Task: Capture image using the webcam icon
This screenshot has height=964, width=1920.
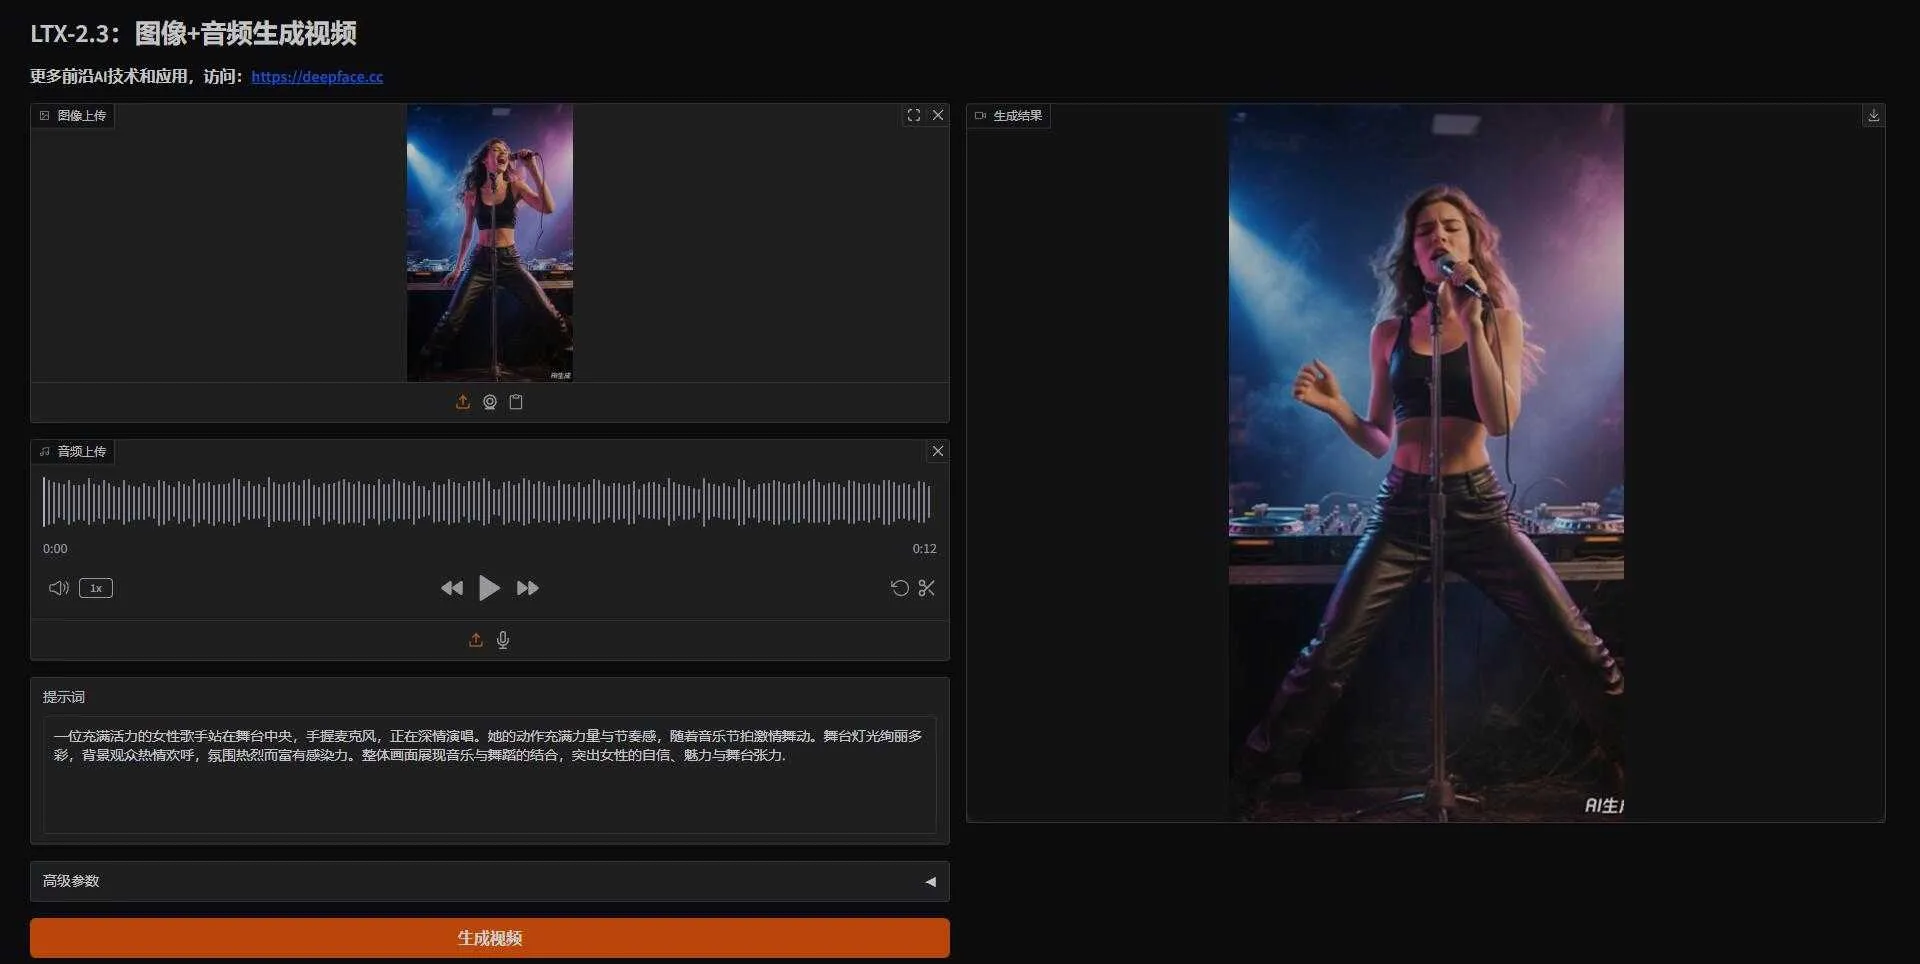Action: (489, 401)
